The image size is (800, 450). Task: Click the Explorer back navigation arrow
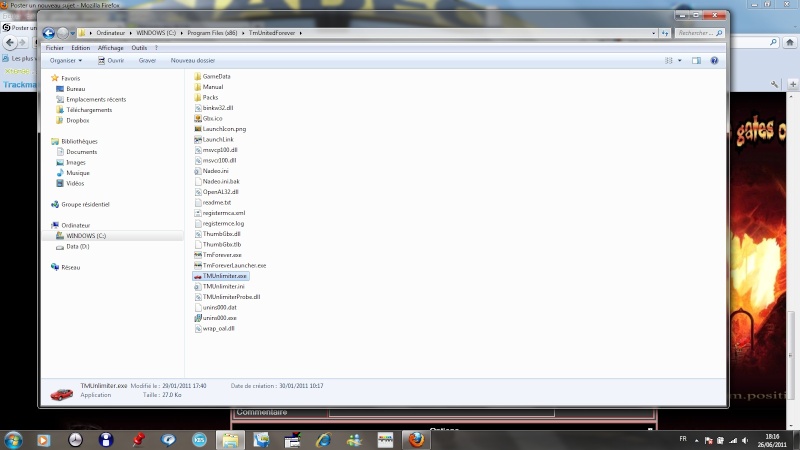coord(48,33)
